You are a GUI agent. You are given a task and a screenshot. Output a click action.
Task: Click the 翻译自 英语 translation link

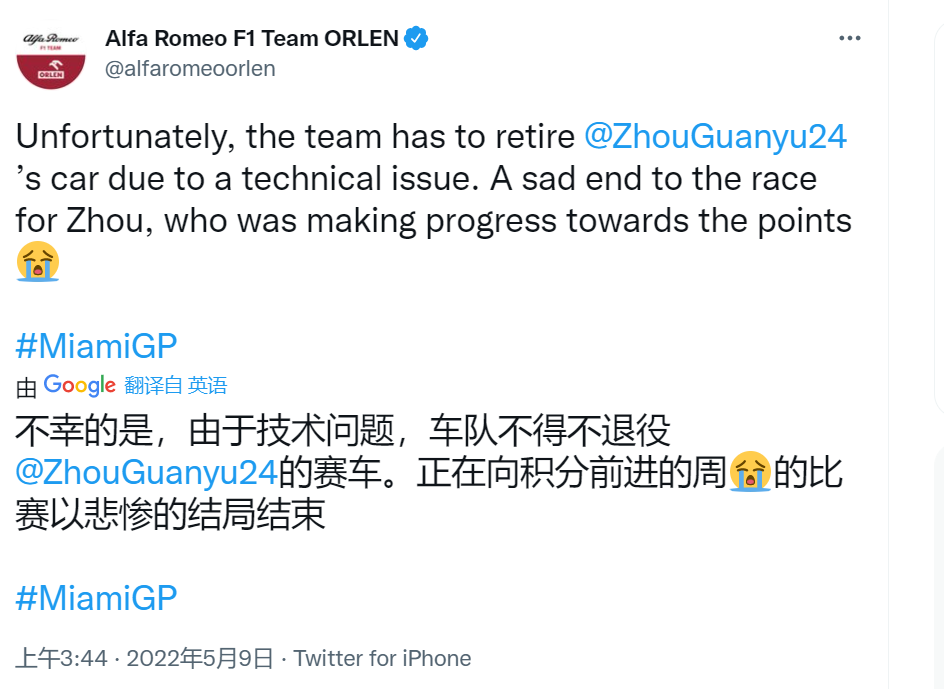(176, 386)
